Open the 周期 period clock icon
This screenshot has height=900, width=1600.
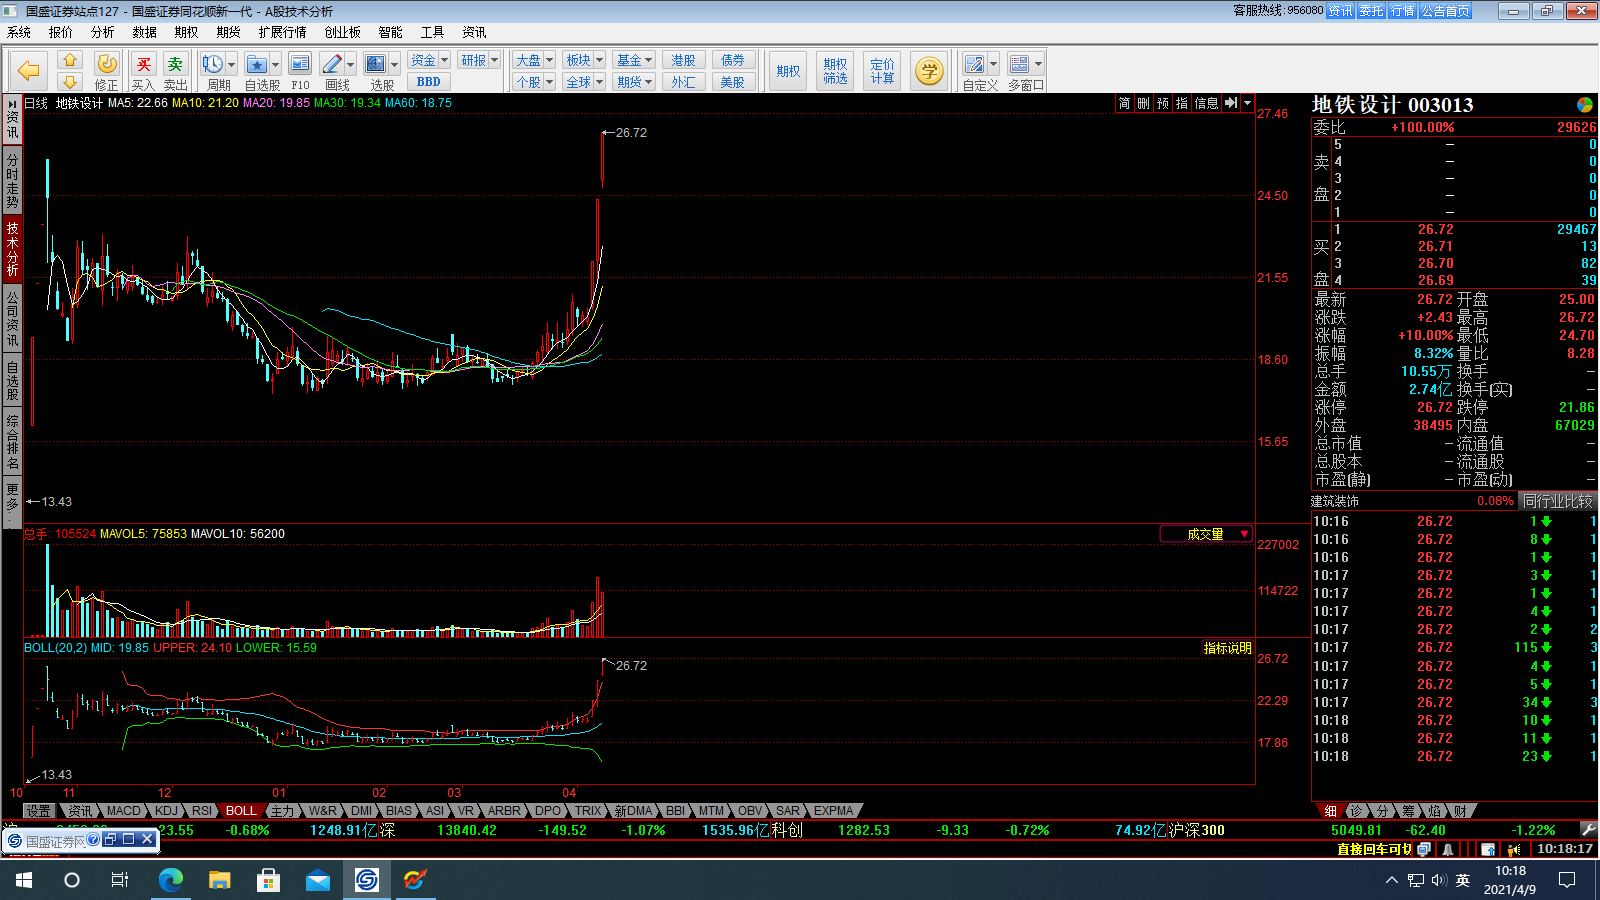coord(213,64)
